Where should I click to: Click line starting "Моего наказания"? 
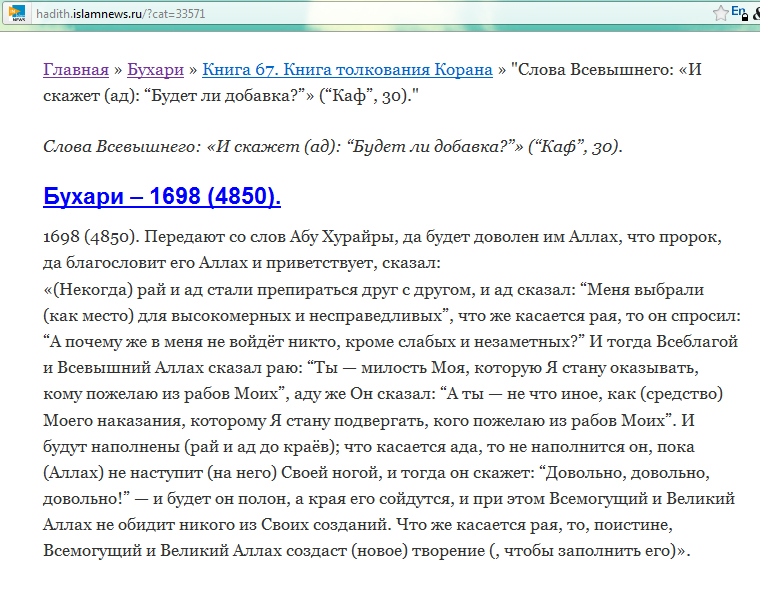369,420
